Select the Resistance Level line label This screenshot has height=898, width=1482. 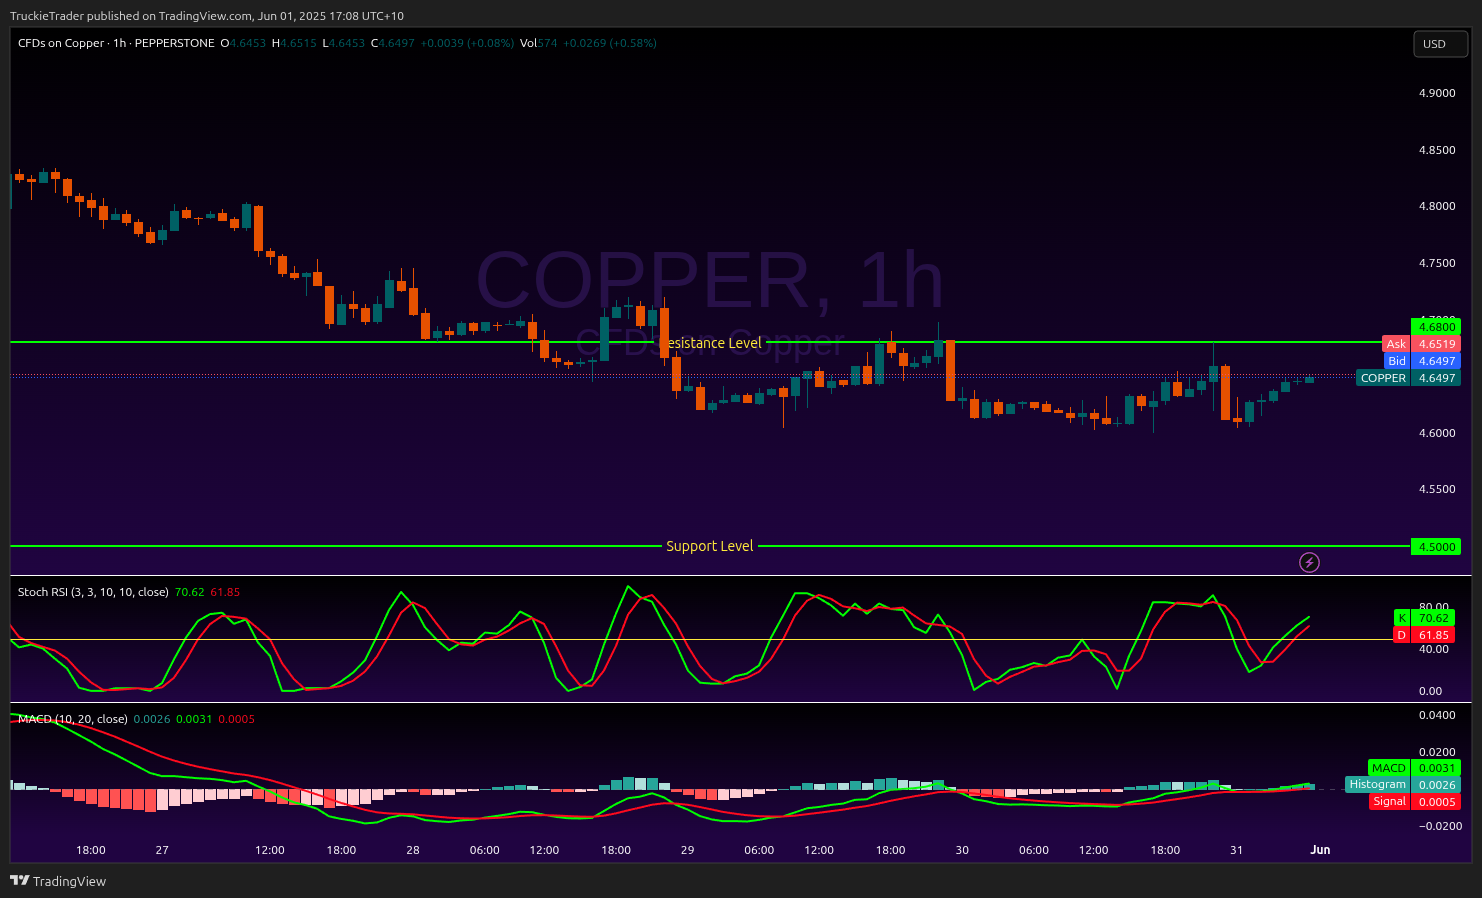pyautogui.click(x=713, y=343)
